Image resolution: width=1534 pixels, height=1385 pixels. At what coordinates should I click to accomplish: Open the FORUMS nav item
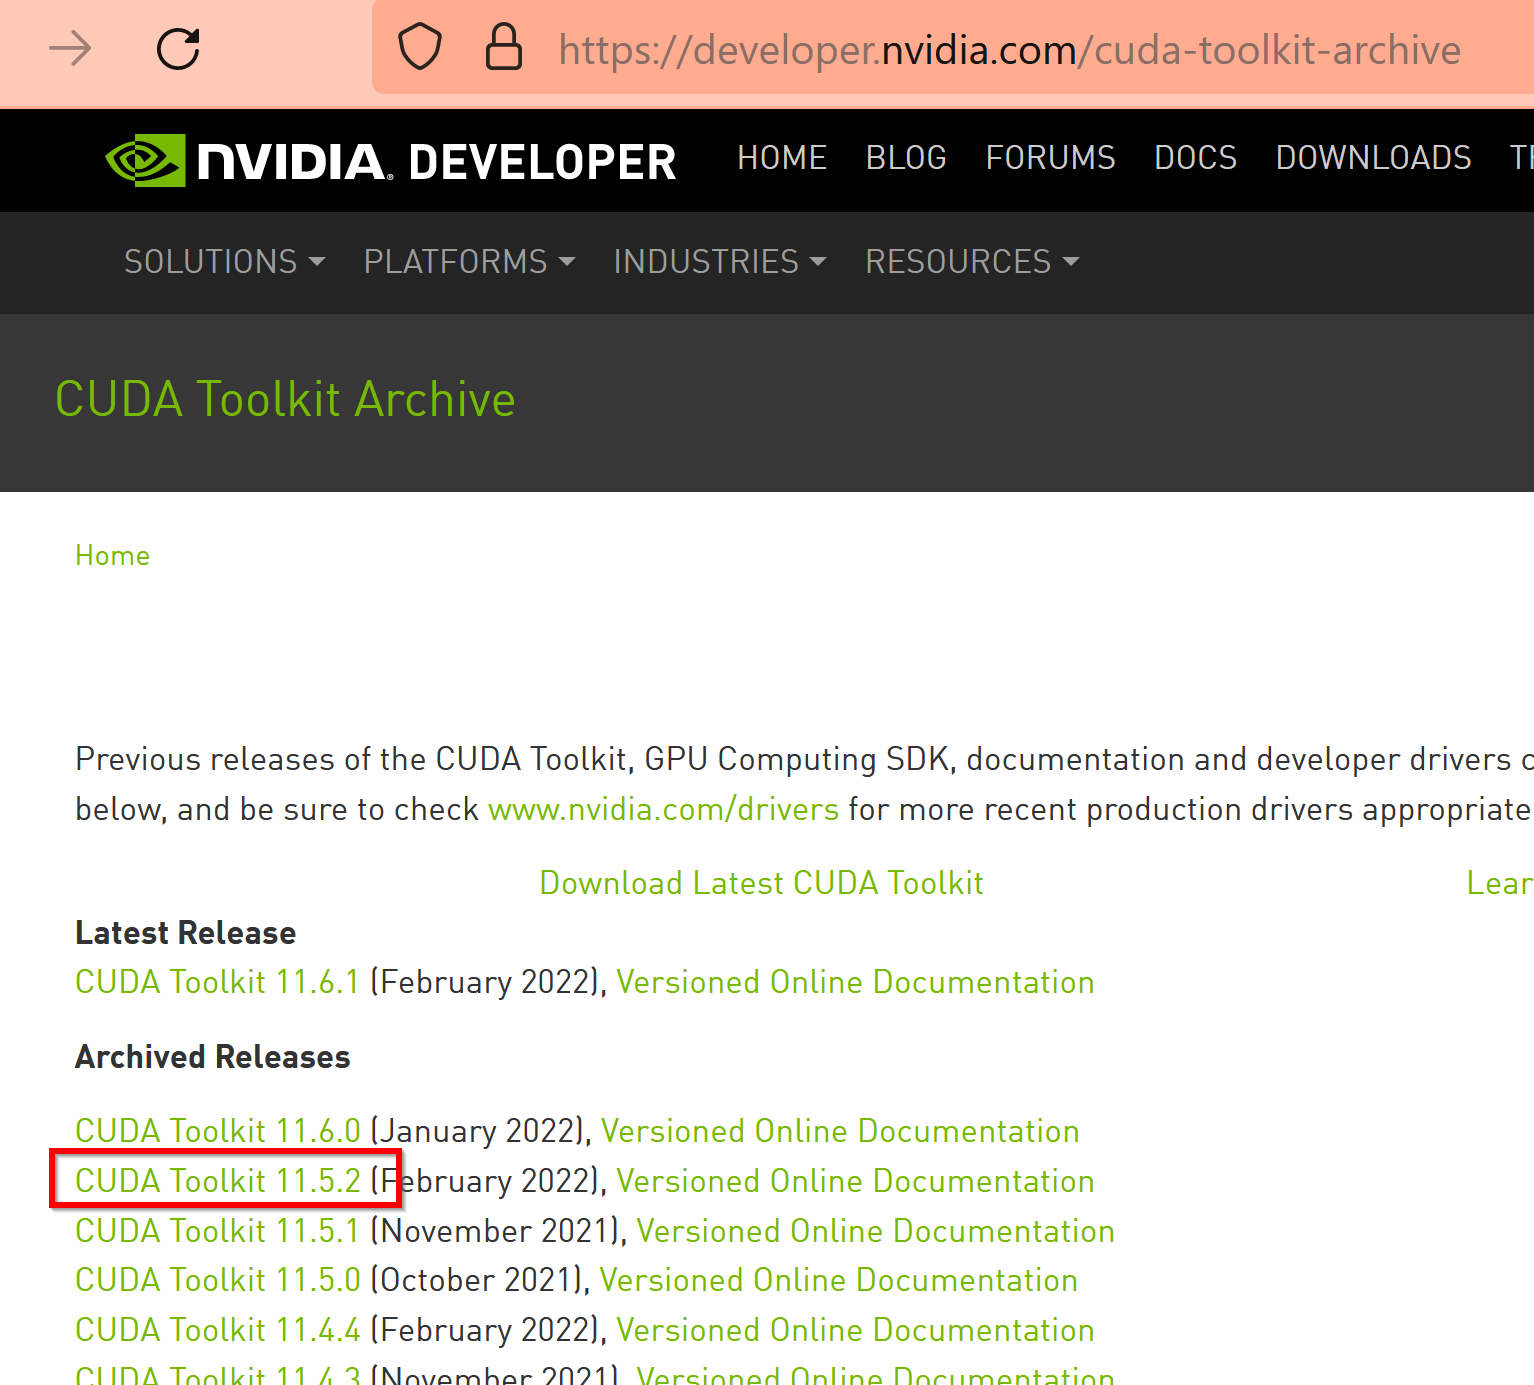1050,158
